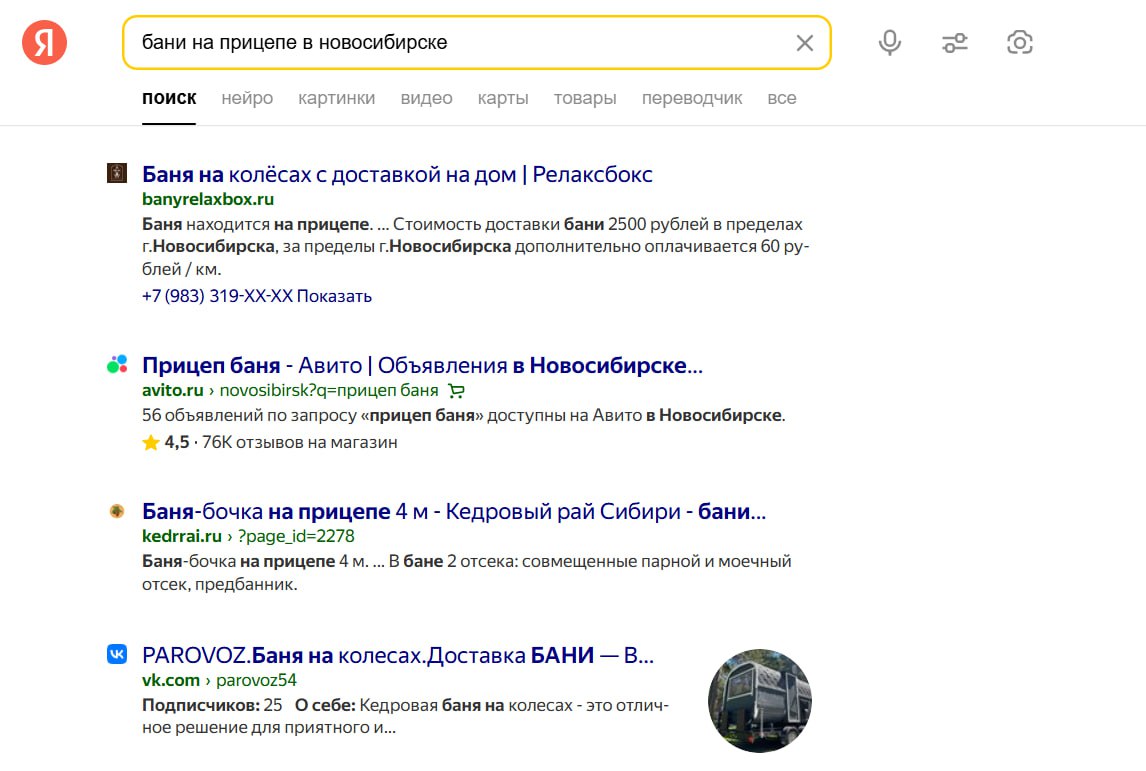Screen dimensions: 1146x771
Task: Switch to the картинки tab
Action: 336,98
